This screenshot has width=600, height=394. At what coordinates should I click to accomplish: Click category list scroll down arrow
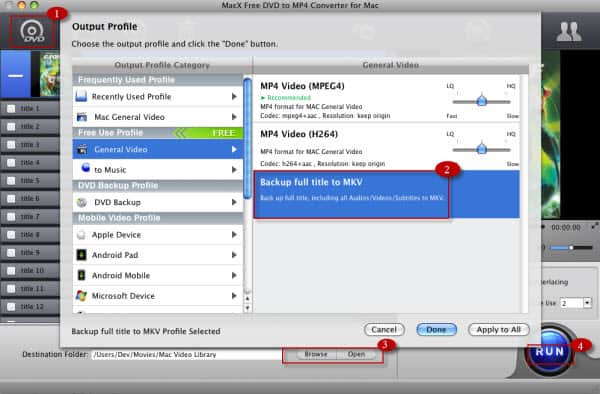[248, 308]
